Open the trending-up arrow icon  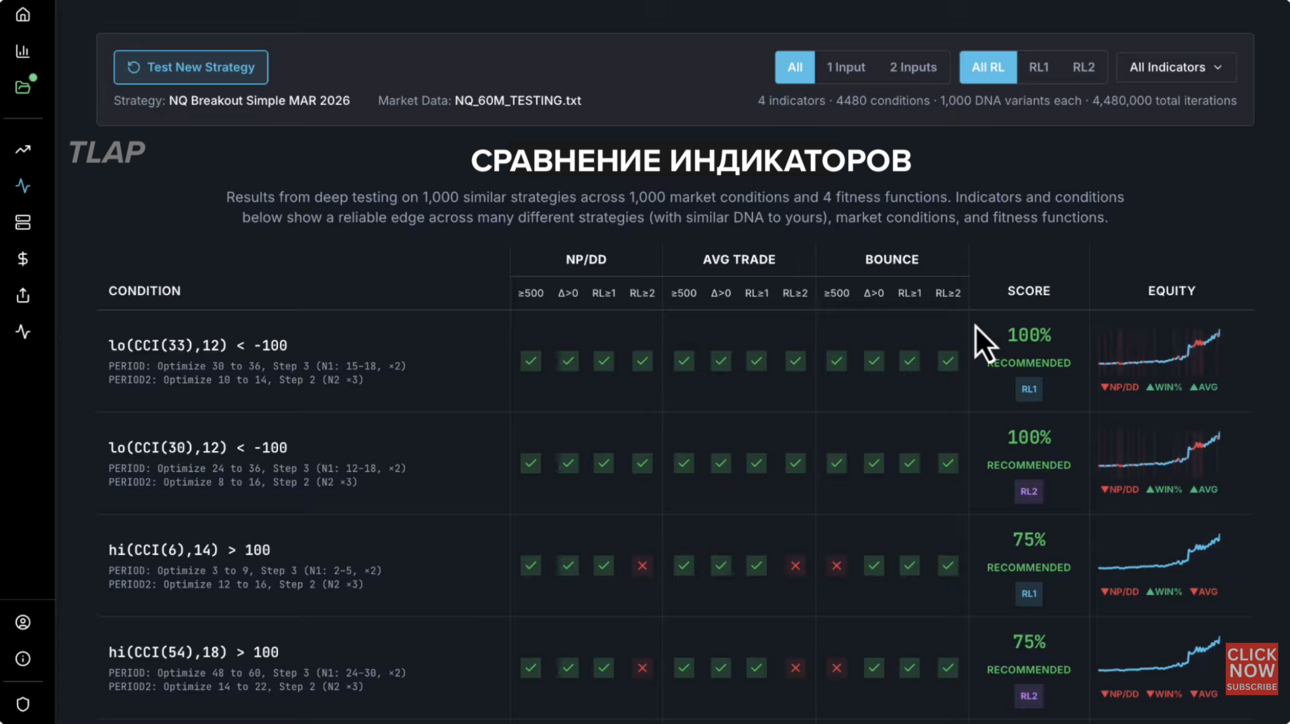[x=23, y=150]
